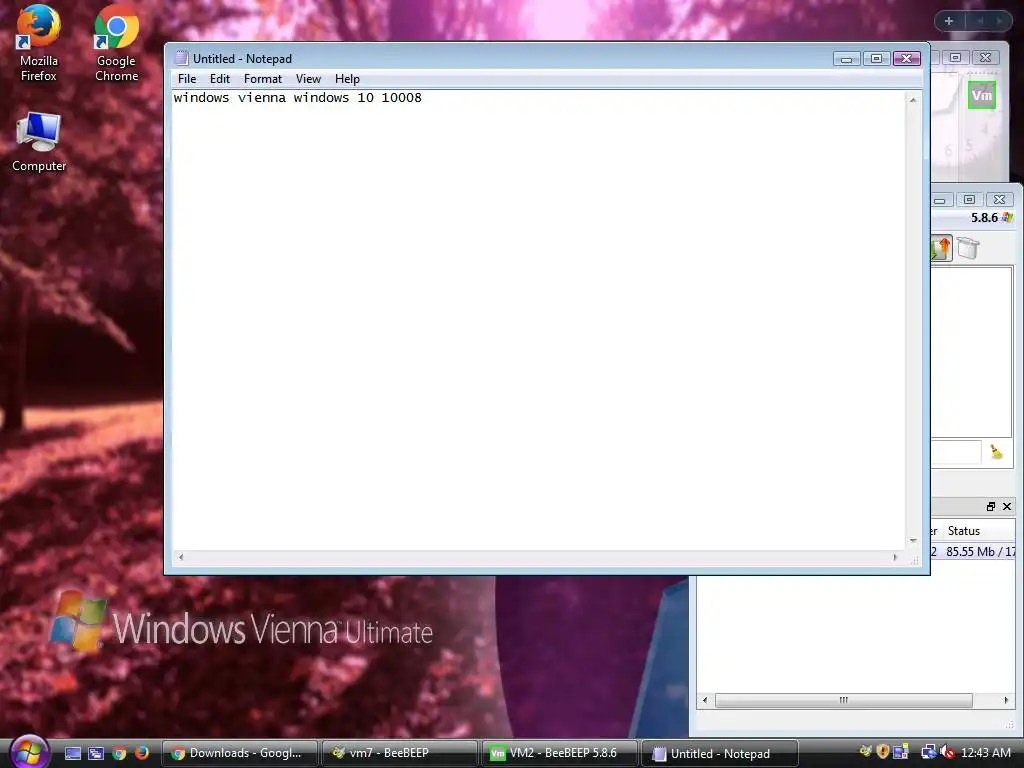Click the BeeBEEP horizontal scrollbar left arrow
This screenshot has width=1024, height=768.
[x=705, y=700]
